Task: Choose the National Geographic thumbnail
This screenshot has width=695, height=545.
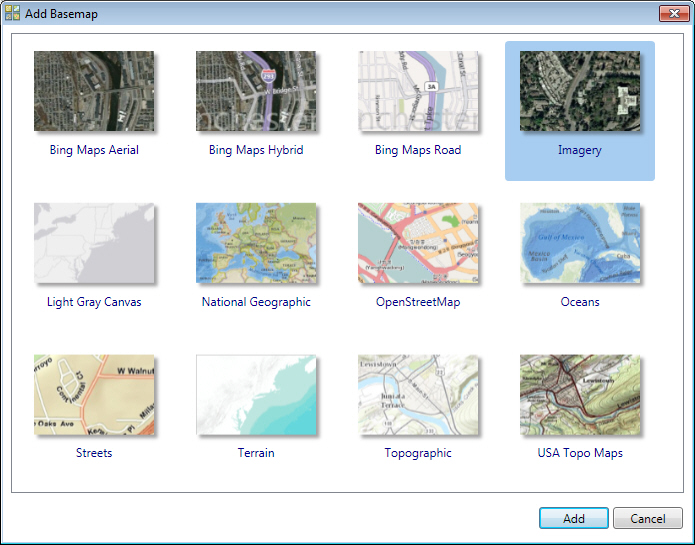Action: (256, 243)
